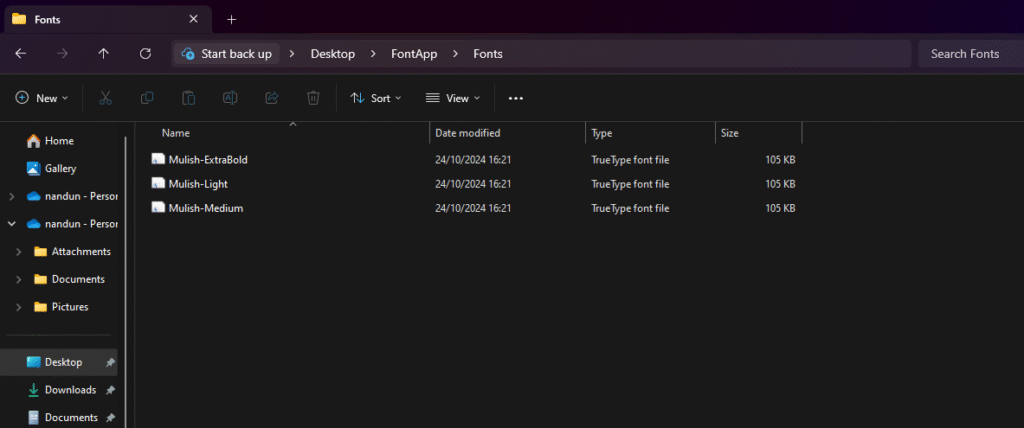Image resolution: width=1024 pixels, height=428 pixels.
Task: Expand the collapsed nandun OneDrive entry
Action: (12, 196)
